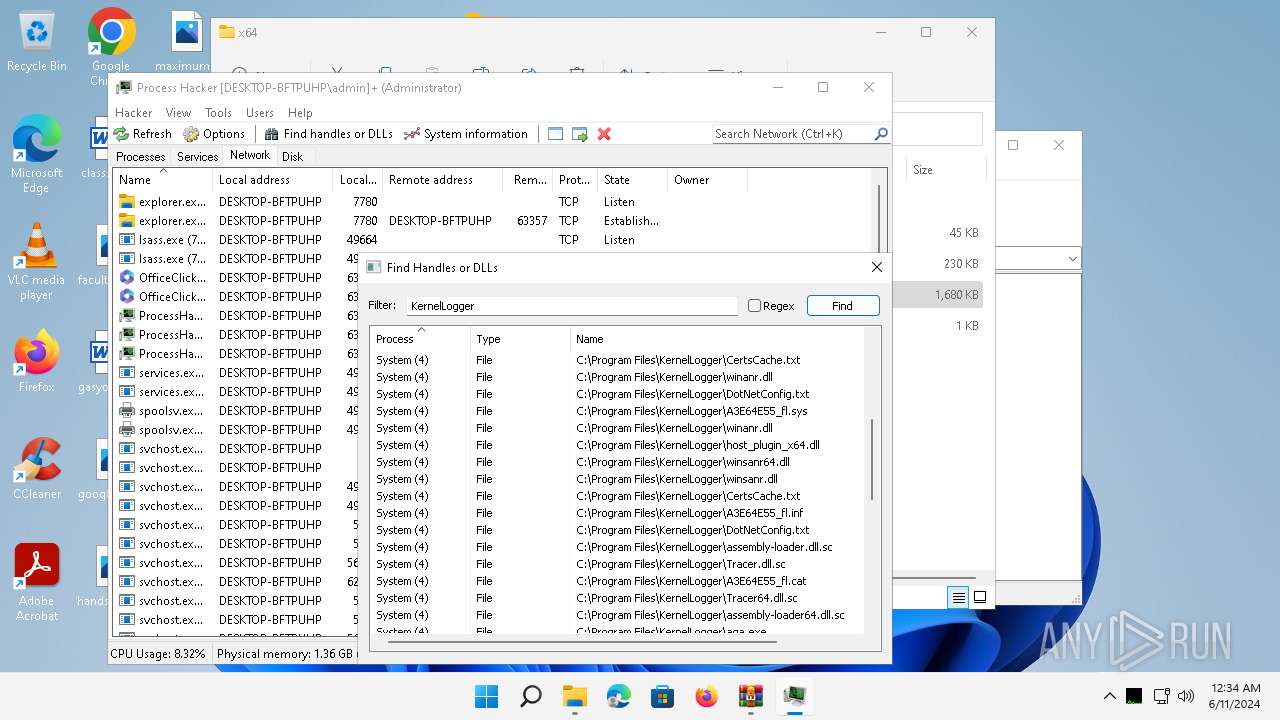Select lsass.exe row with port 49664

(430, 239)
